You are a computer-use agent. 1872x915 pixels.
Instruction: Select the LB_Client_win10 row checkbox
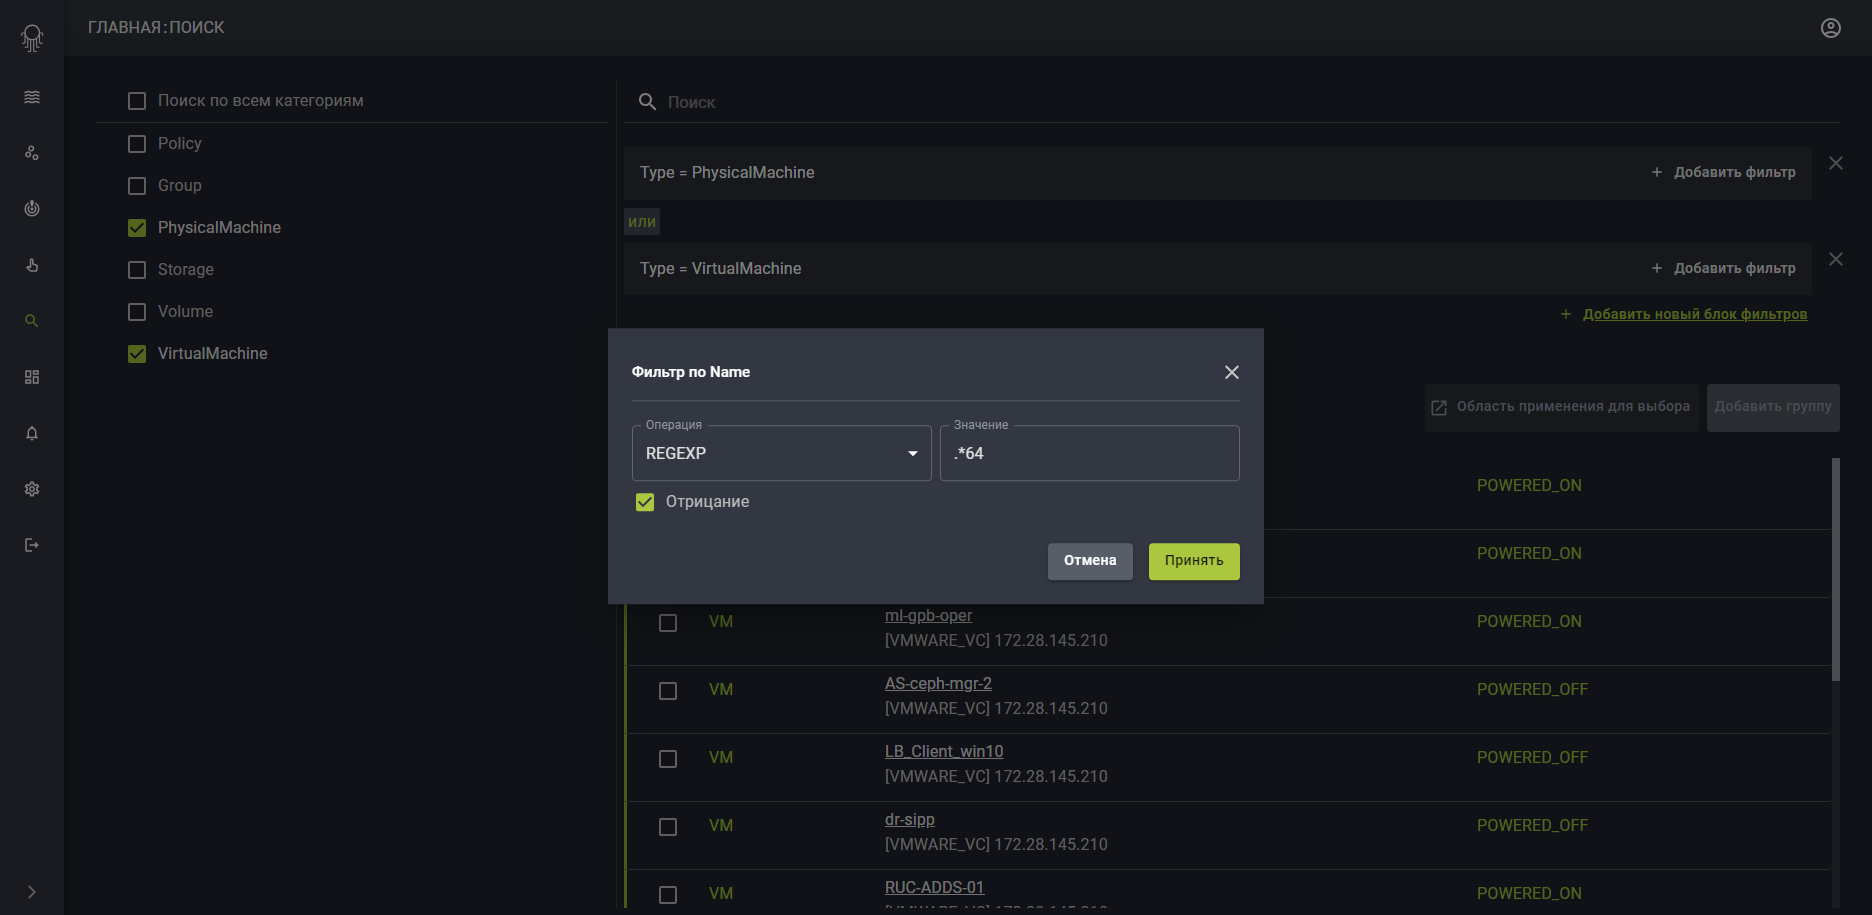[668, 759]
